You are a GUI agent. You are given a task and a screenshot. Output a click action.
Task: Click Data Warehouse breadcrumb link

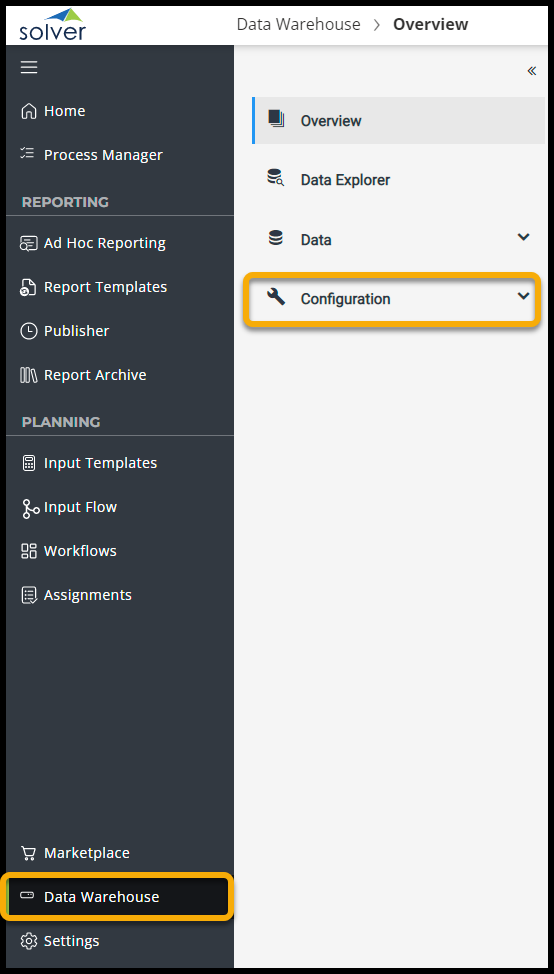pos(299,24)
